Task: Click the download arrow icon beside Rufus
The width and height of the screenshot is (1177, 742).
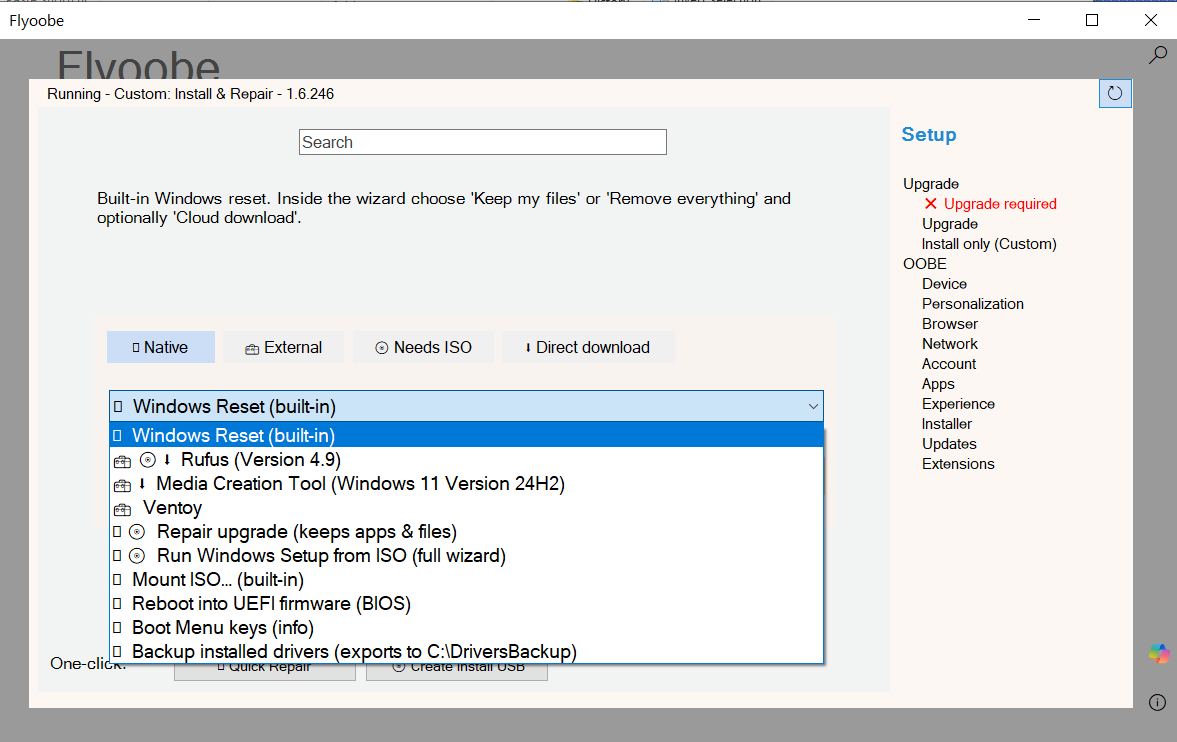Action: click(x=168, y=460)
